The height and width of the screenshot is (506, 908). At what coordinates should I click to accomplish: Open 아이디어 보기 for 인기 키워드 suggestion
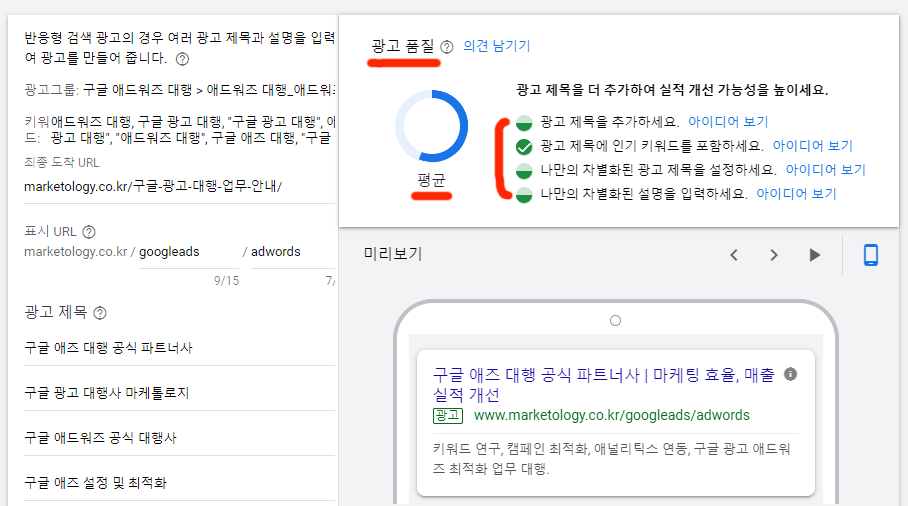coord(812,146)
